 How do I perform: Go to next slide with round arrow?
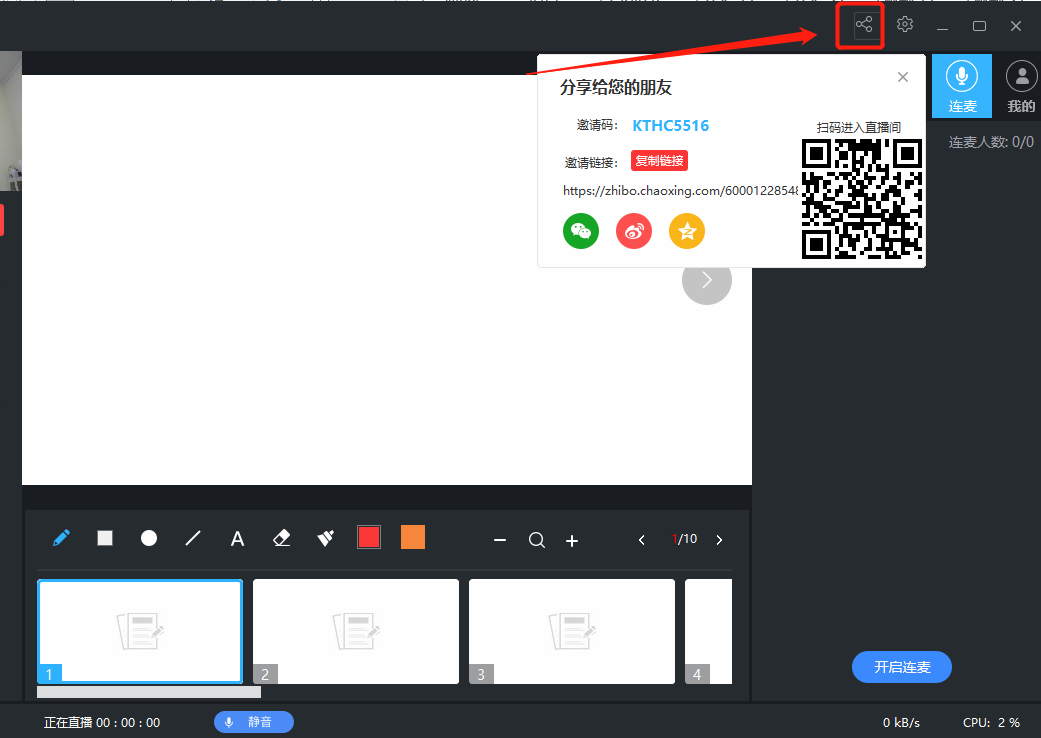706,279
